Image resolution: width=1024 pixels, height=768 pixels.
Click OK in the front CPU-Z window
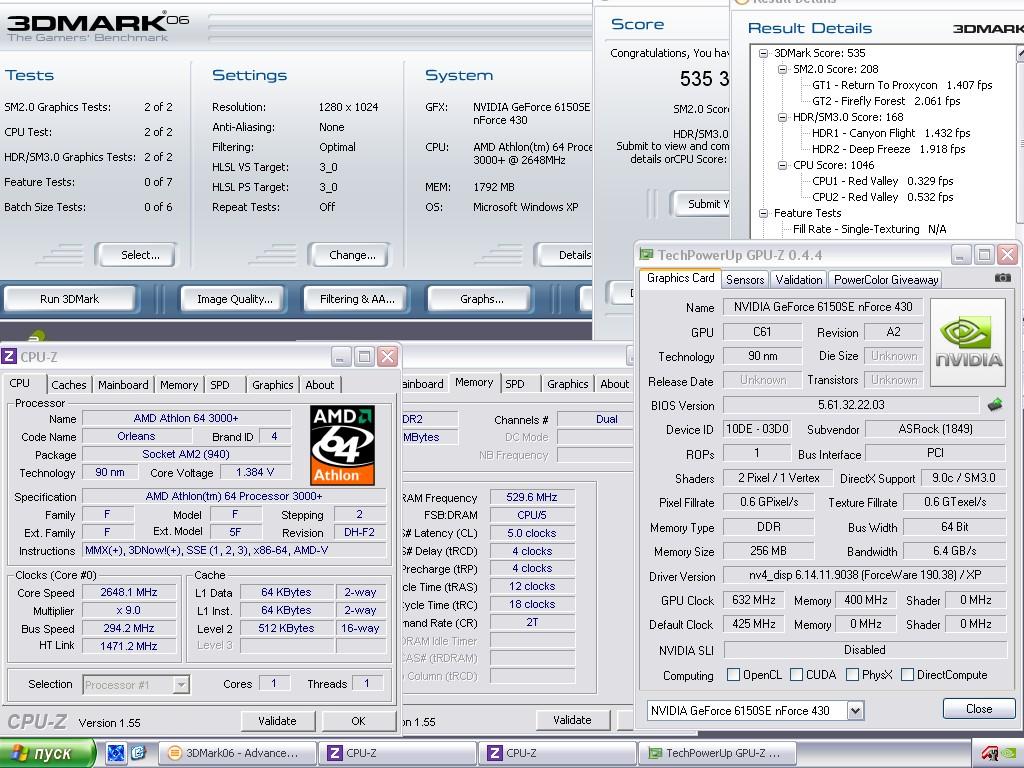(358, 721)
